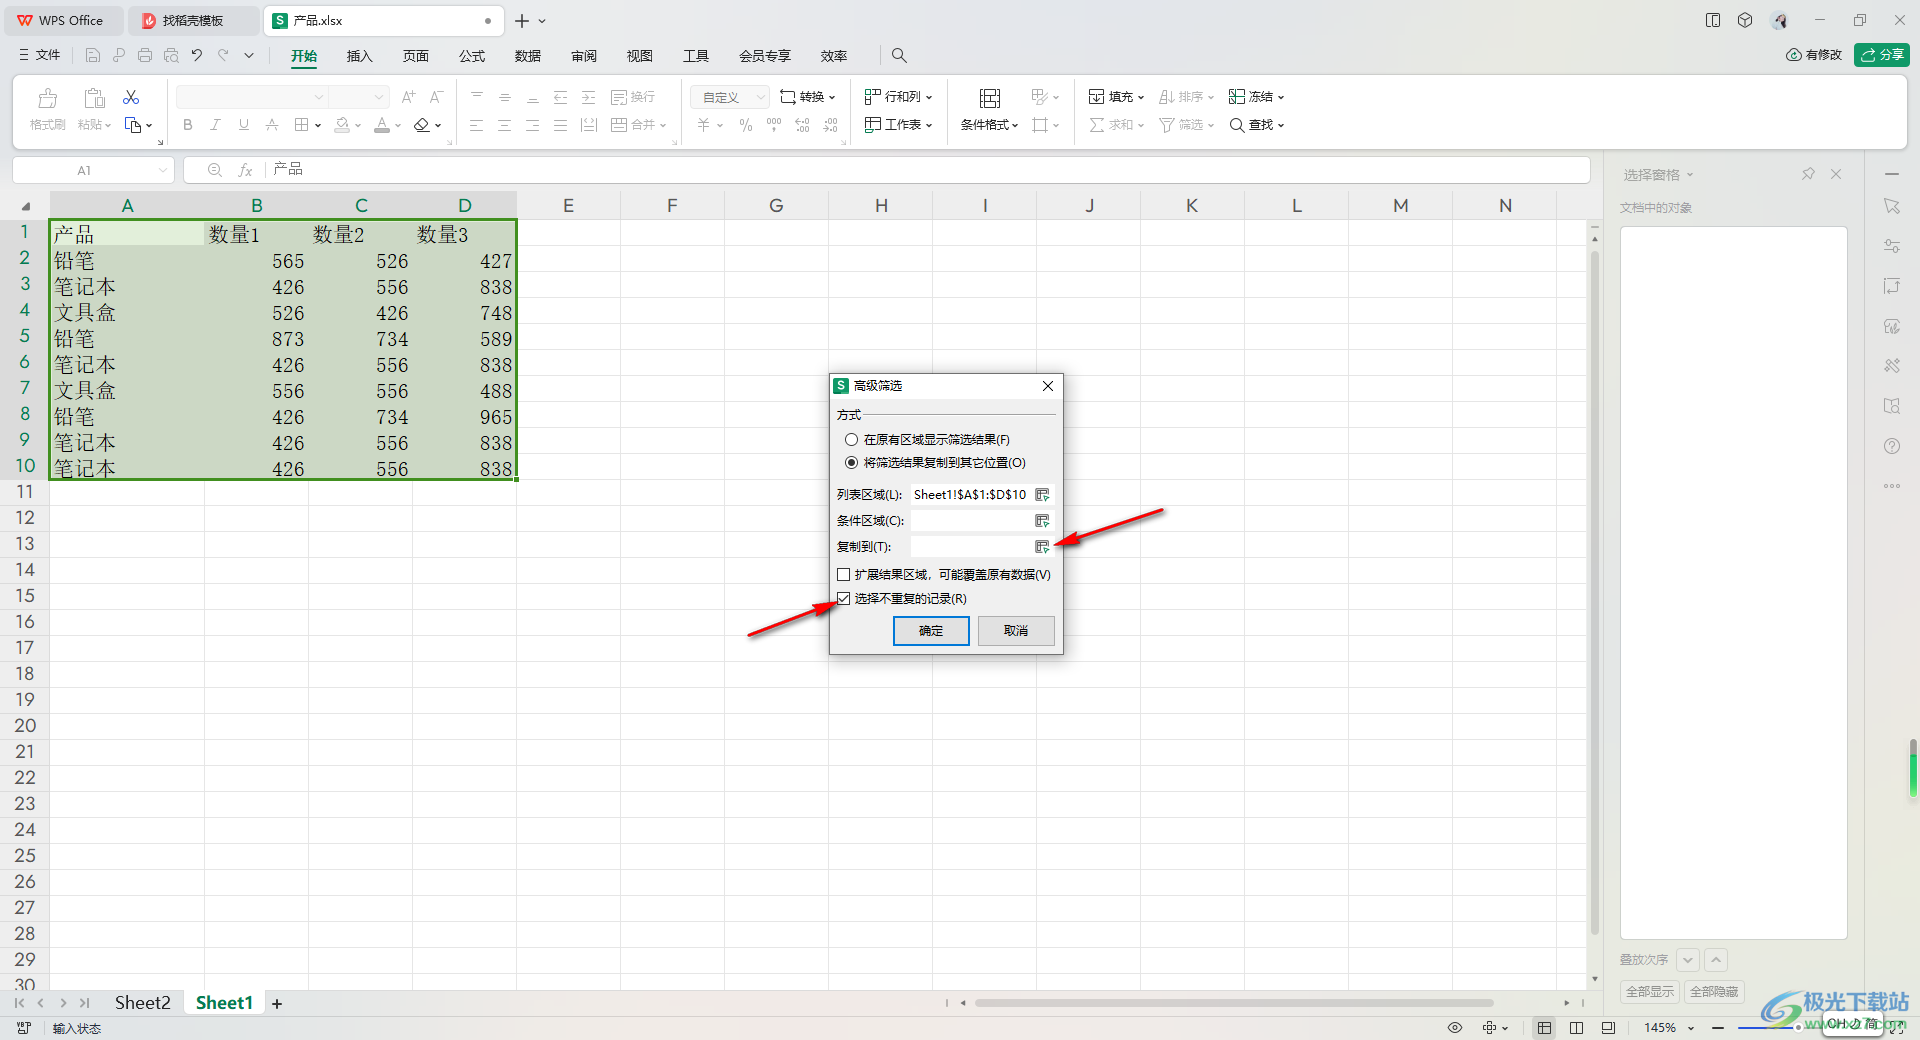Image resolution: width=1920 pixels, height=1040 pixels.
Task: Close the 高级筛选 dialog
Action: [x=1048, y=386]
